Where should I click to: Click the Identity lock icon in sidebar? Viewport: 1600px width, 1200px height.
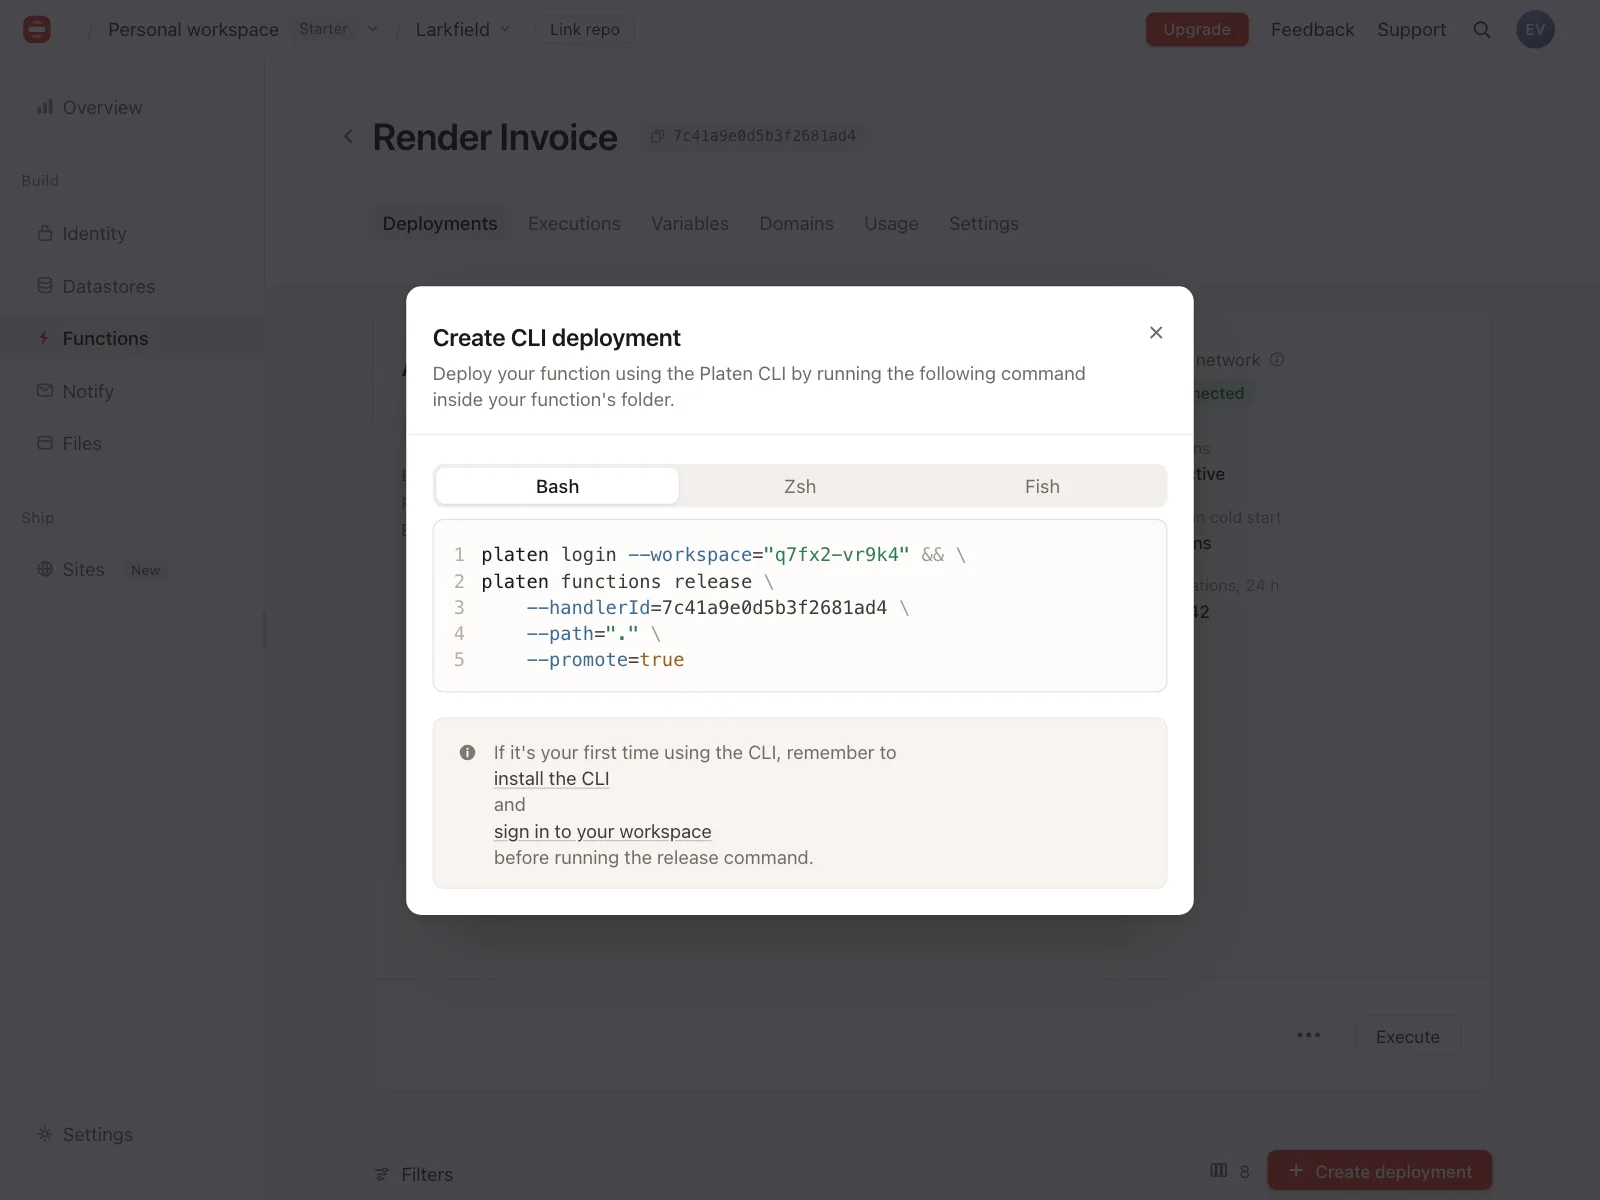tap(45, 233)
